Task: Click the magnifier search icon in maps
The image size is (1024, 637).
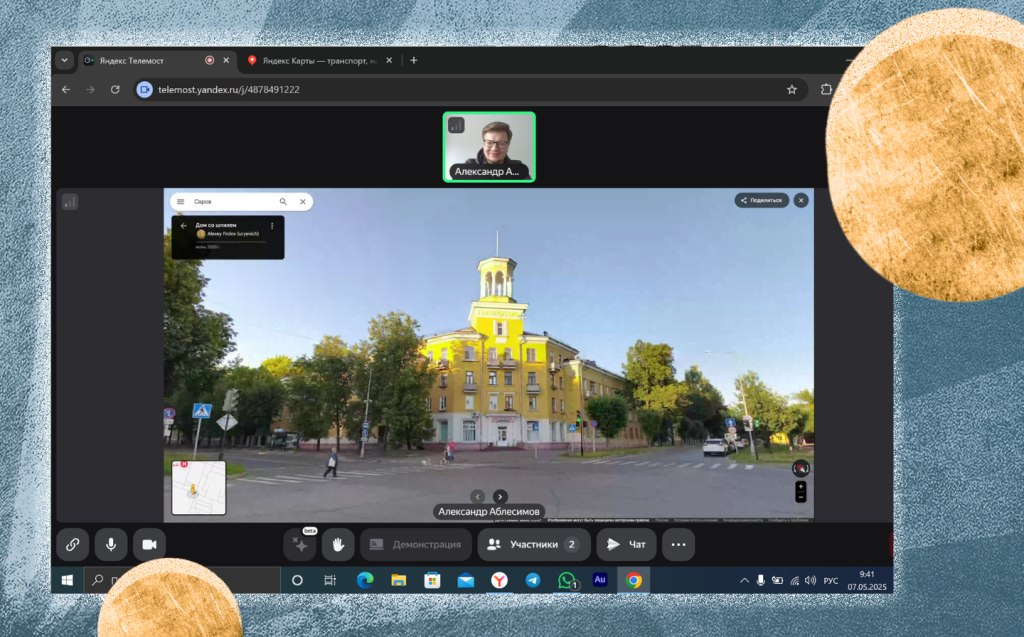Action: (283, 202)
